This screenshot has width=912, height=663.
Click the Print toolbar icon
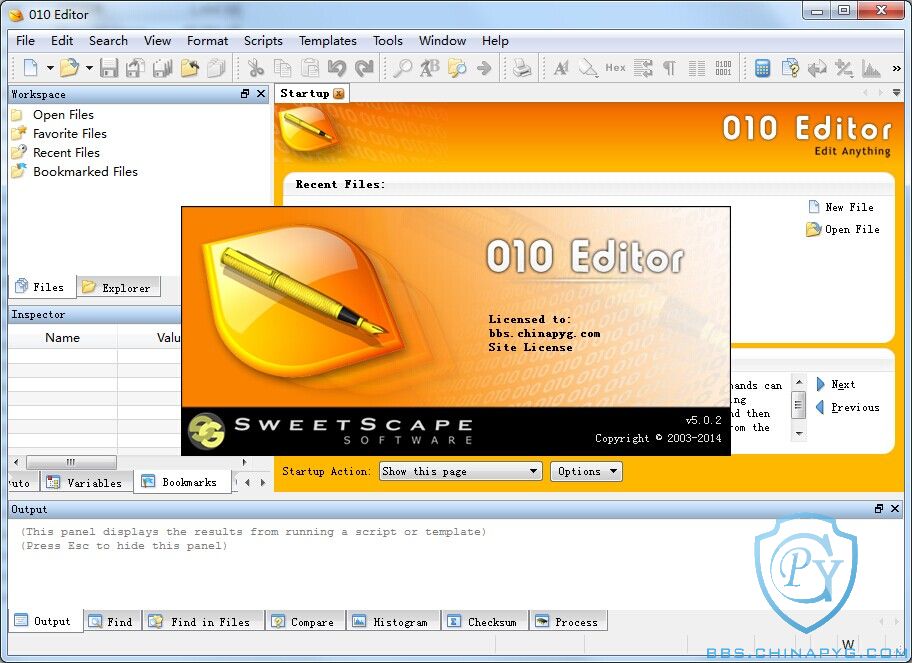(522, 68)
